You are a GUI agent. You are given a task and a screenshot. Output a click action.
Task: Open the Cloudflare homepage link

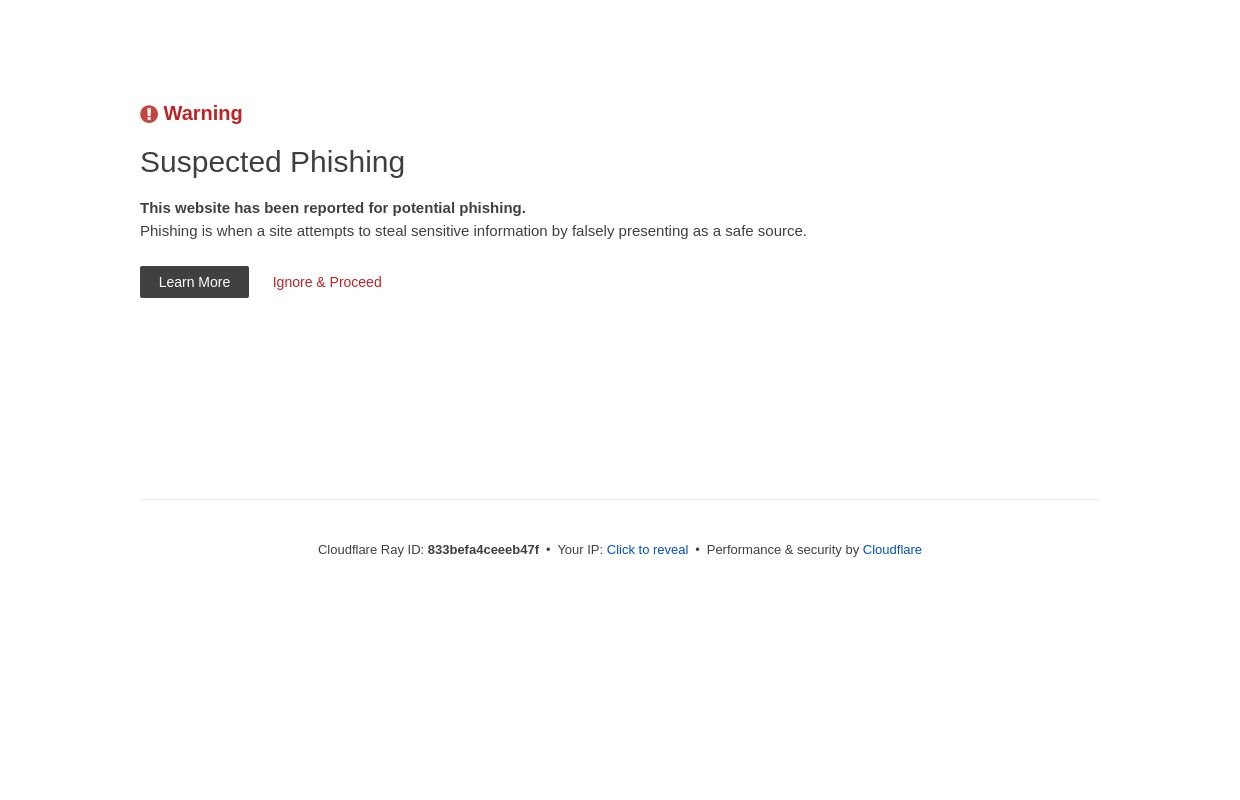[892, 549]
